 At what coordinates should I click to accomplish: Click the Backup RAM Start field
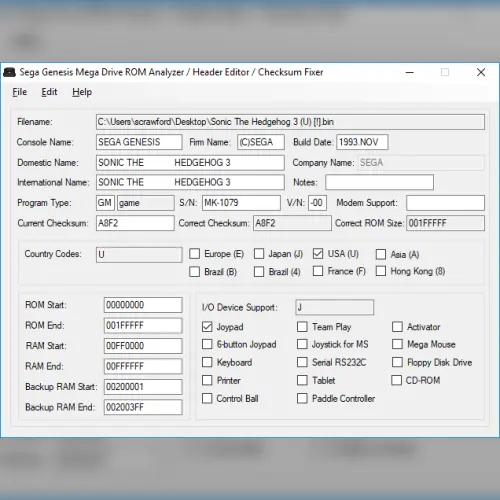[x=143, y=387]
